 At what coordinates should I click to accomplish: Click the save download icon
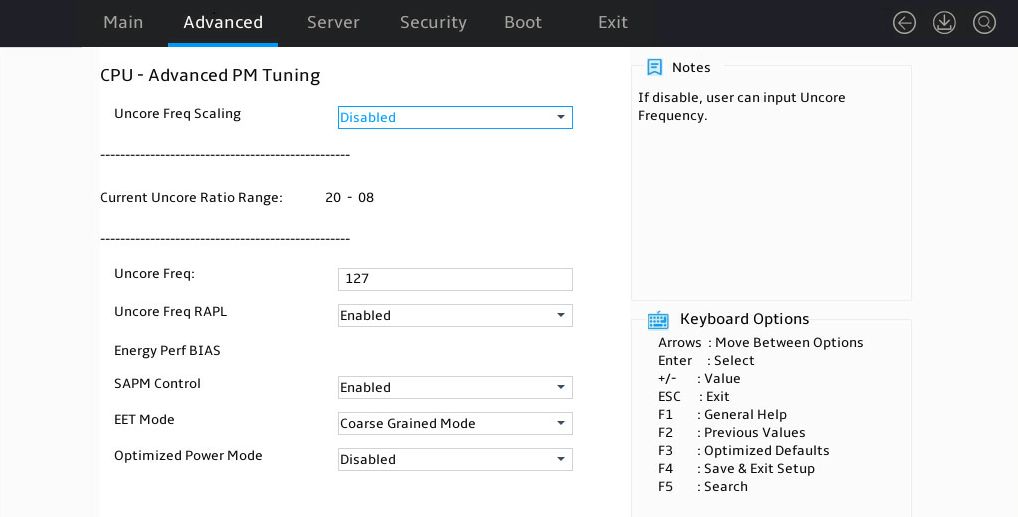click(x=944, y=23)
